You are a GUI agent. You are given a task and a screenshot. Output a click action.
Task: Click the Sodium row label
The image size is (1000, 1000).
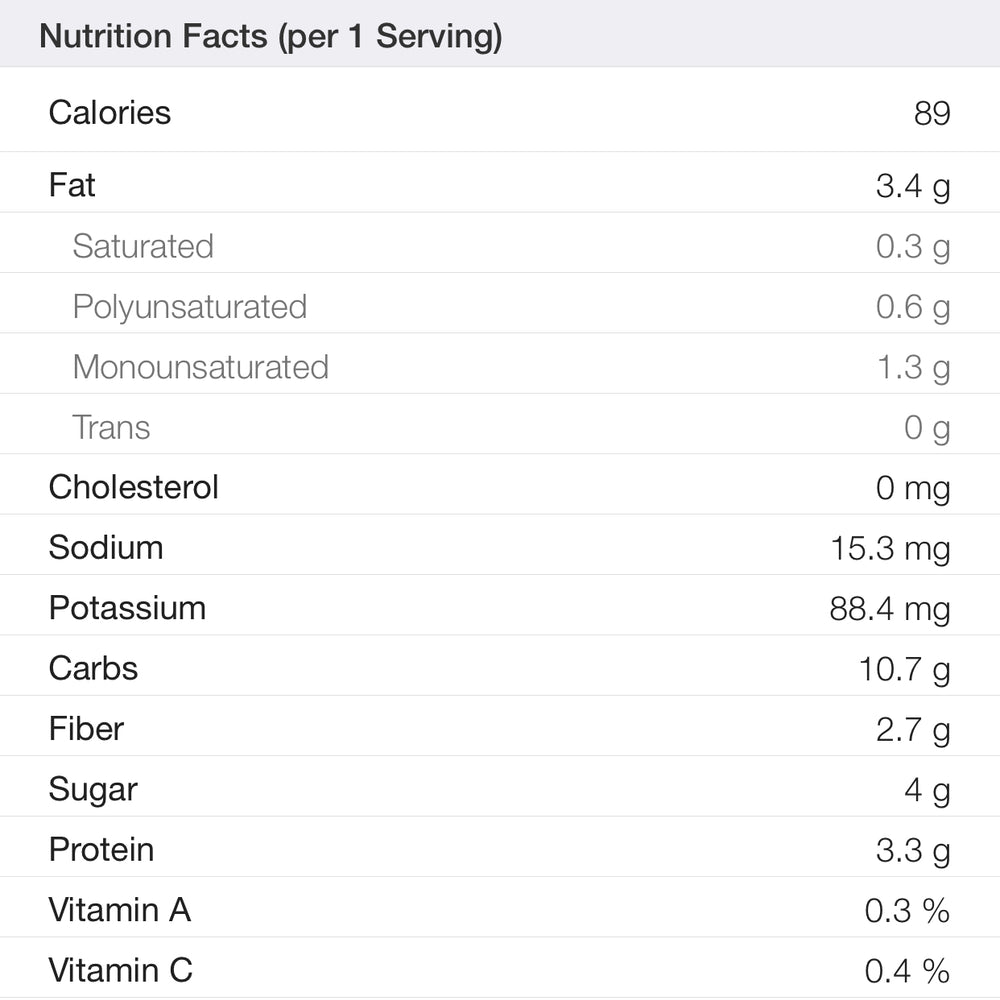click(106, 547)
